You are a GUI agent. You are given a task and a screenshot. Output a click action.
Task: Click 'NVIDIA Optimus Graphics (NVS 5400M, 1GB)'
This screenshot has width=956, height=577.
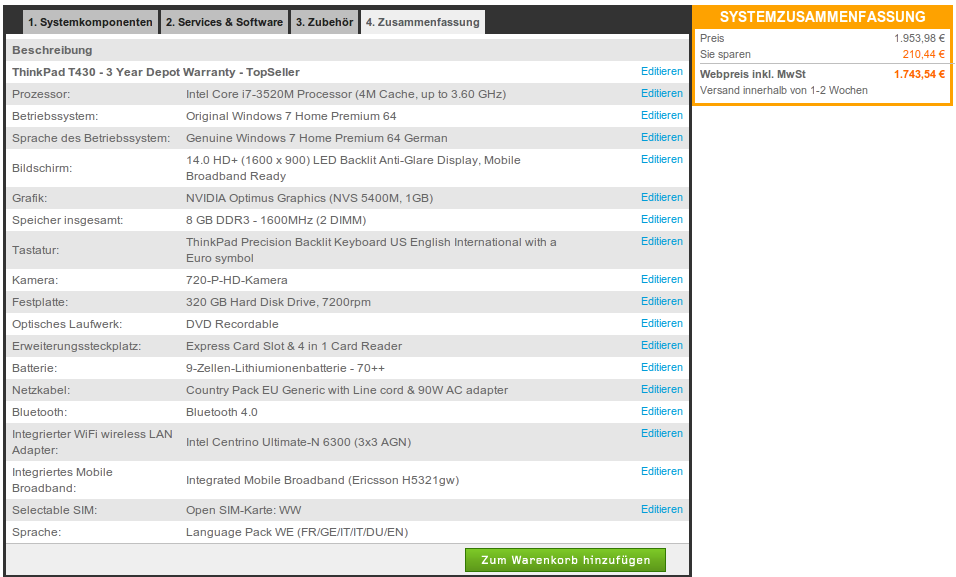[x=310, y=198]
